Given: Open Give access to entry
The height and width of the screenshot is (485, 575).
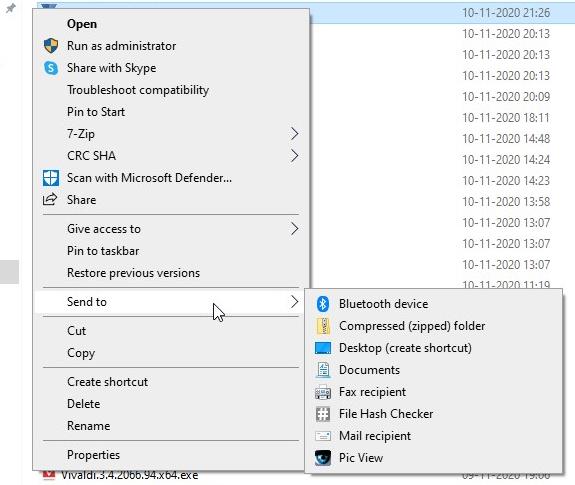Looking at the screenshot, I should [x=171, y=229].
